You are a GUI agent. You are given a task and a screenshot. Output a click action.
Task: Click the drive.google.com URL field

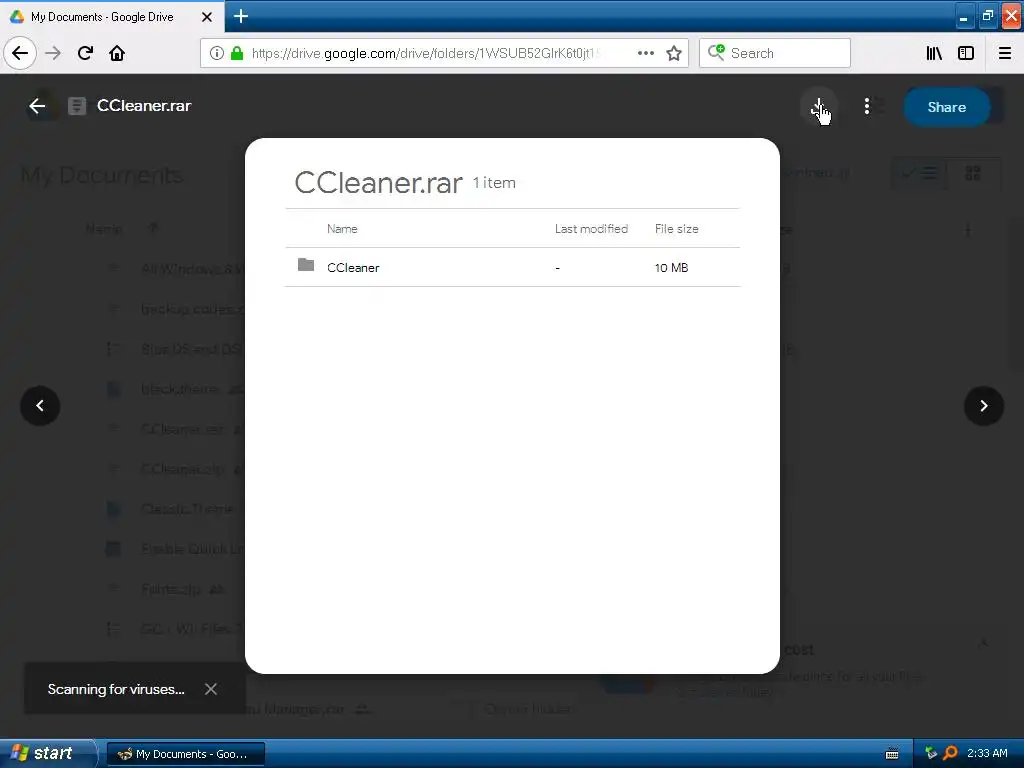pyautogui.click(x=426, y=53)
